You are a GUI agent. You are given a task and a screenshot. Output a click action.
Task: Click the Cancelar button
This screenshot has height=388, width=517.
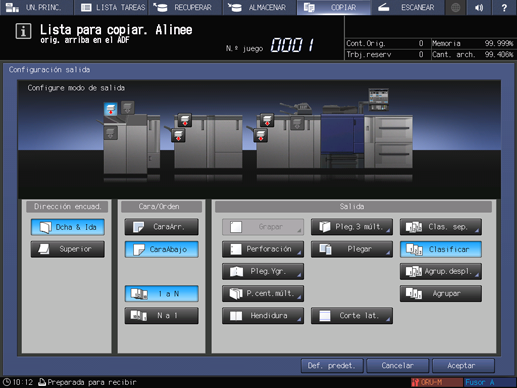(x=397, y=366)
